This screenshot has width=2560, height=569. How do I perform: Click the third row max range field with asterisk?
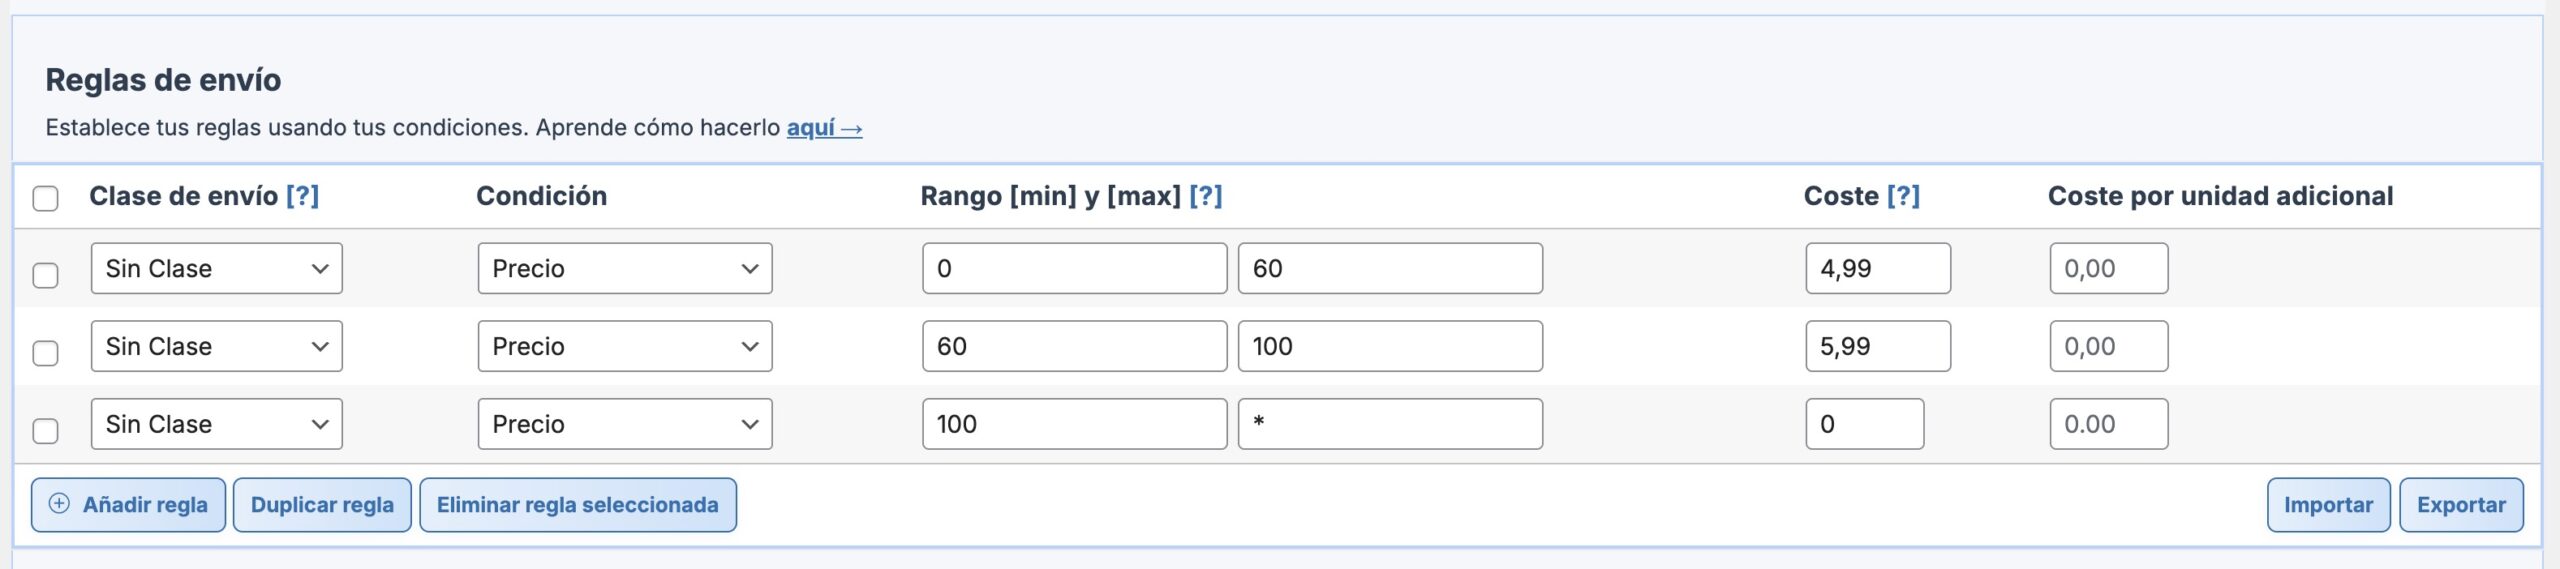(1389, 424)
